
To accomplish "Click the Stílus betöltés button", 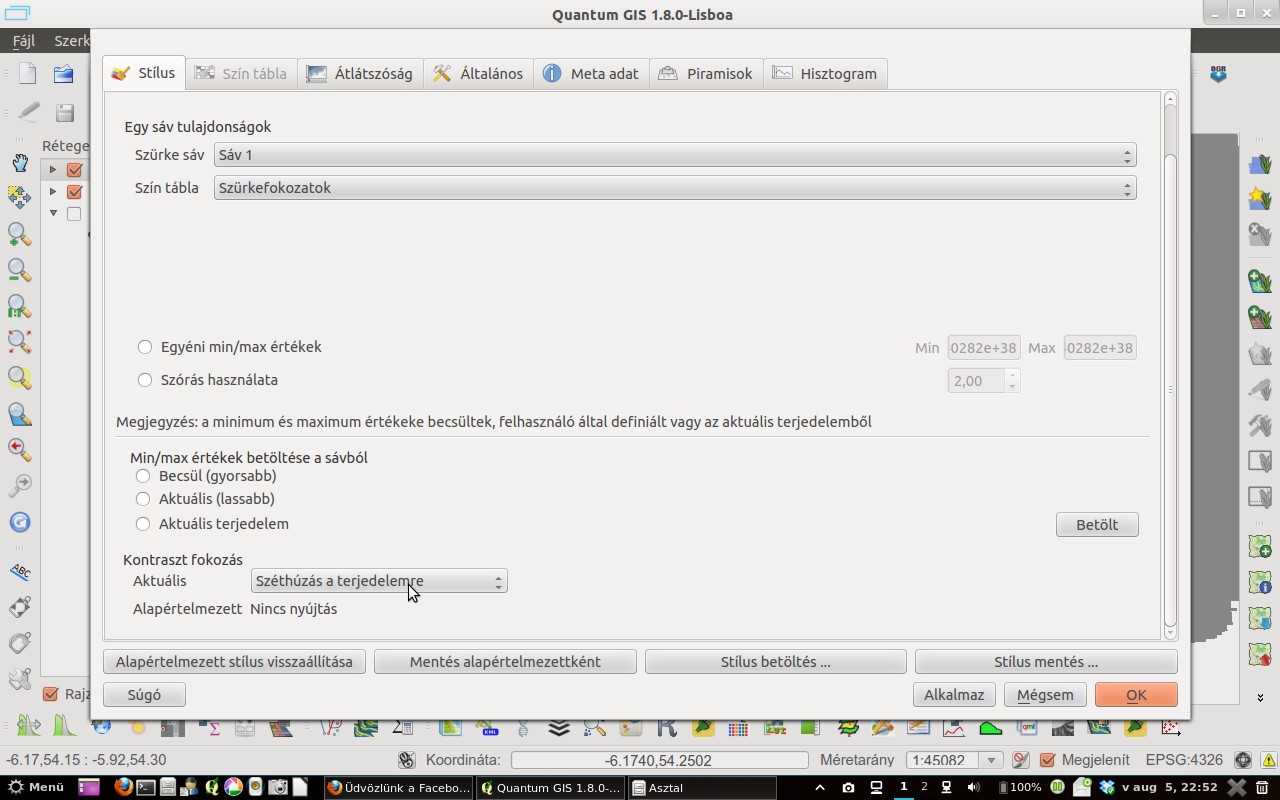I will click(776, 662).
